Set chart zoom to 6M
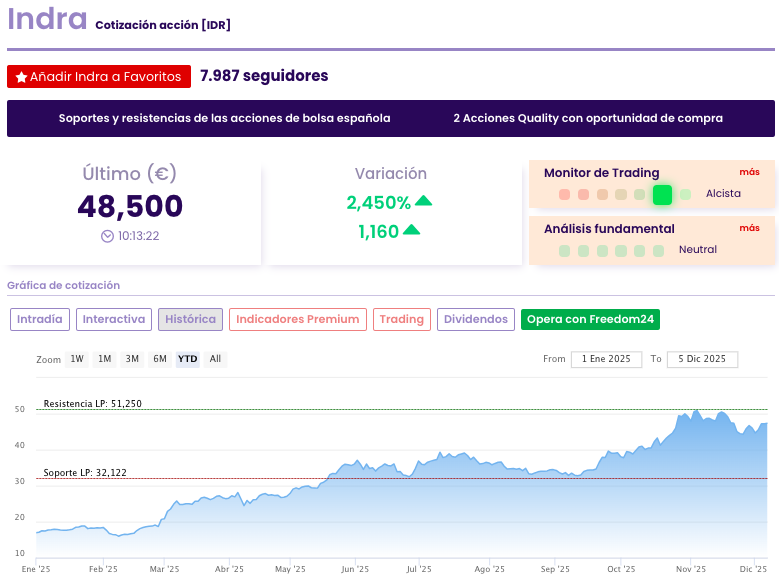Screen dimensions: 779x586 [x=160, y=359]
